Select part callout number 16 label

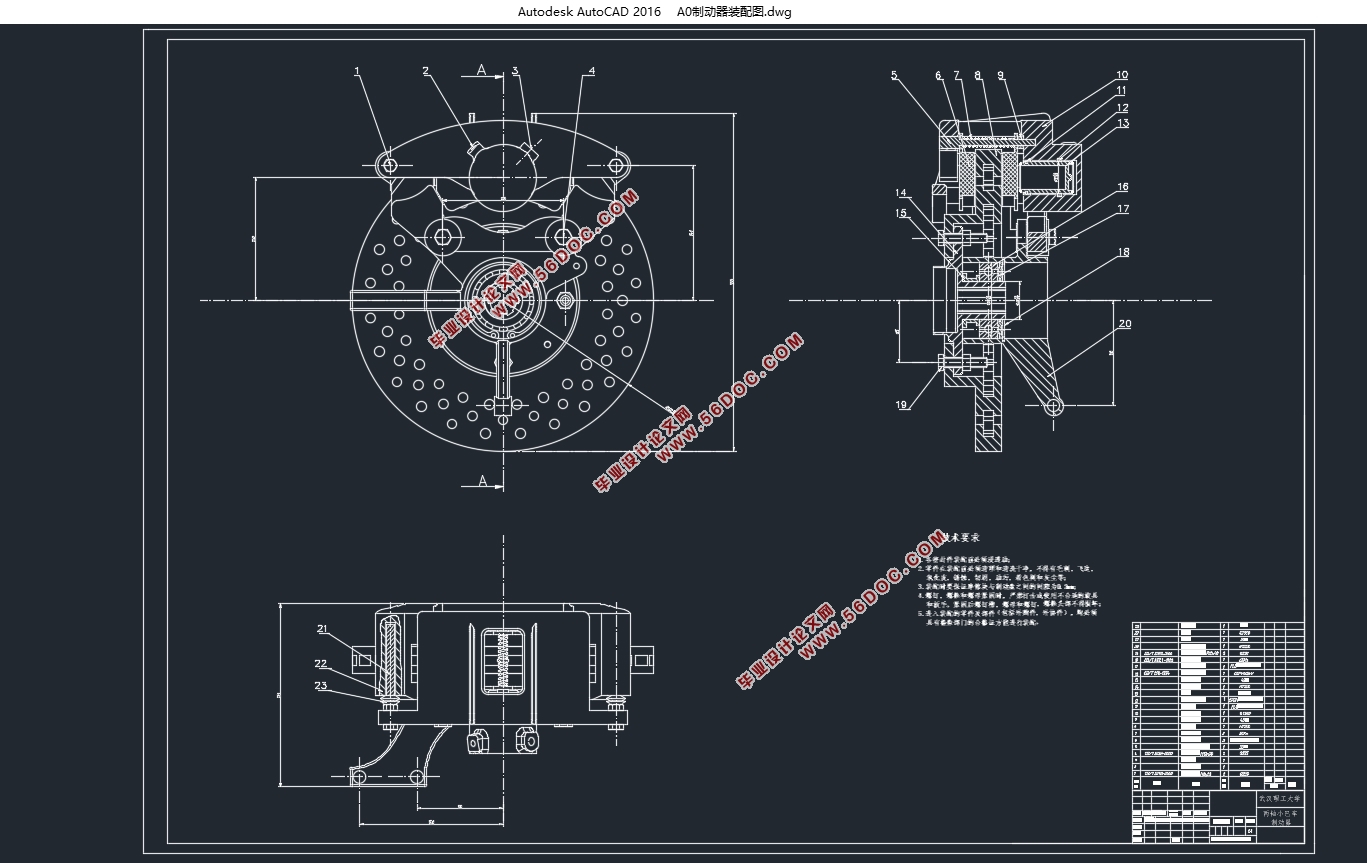[1123, 187]
